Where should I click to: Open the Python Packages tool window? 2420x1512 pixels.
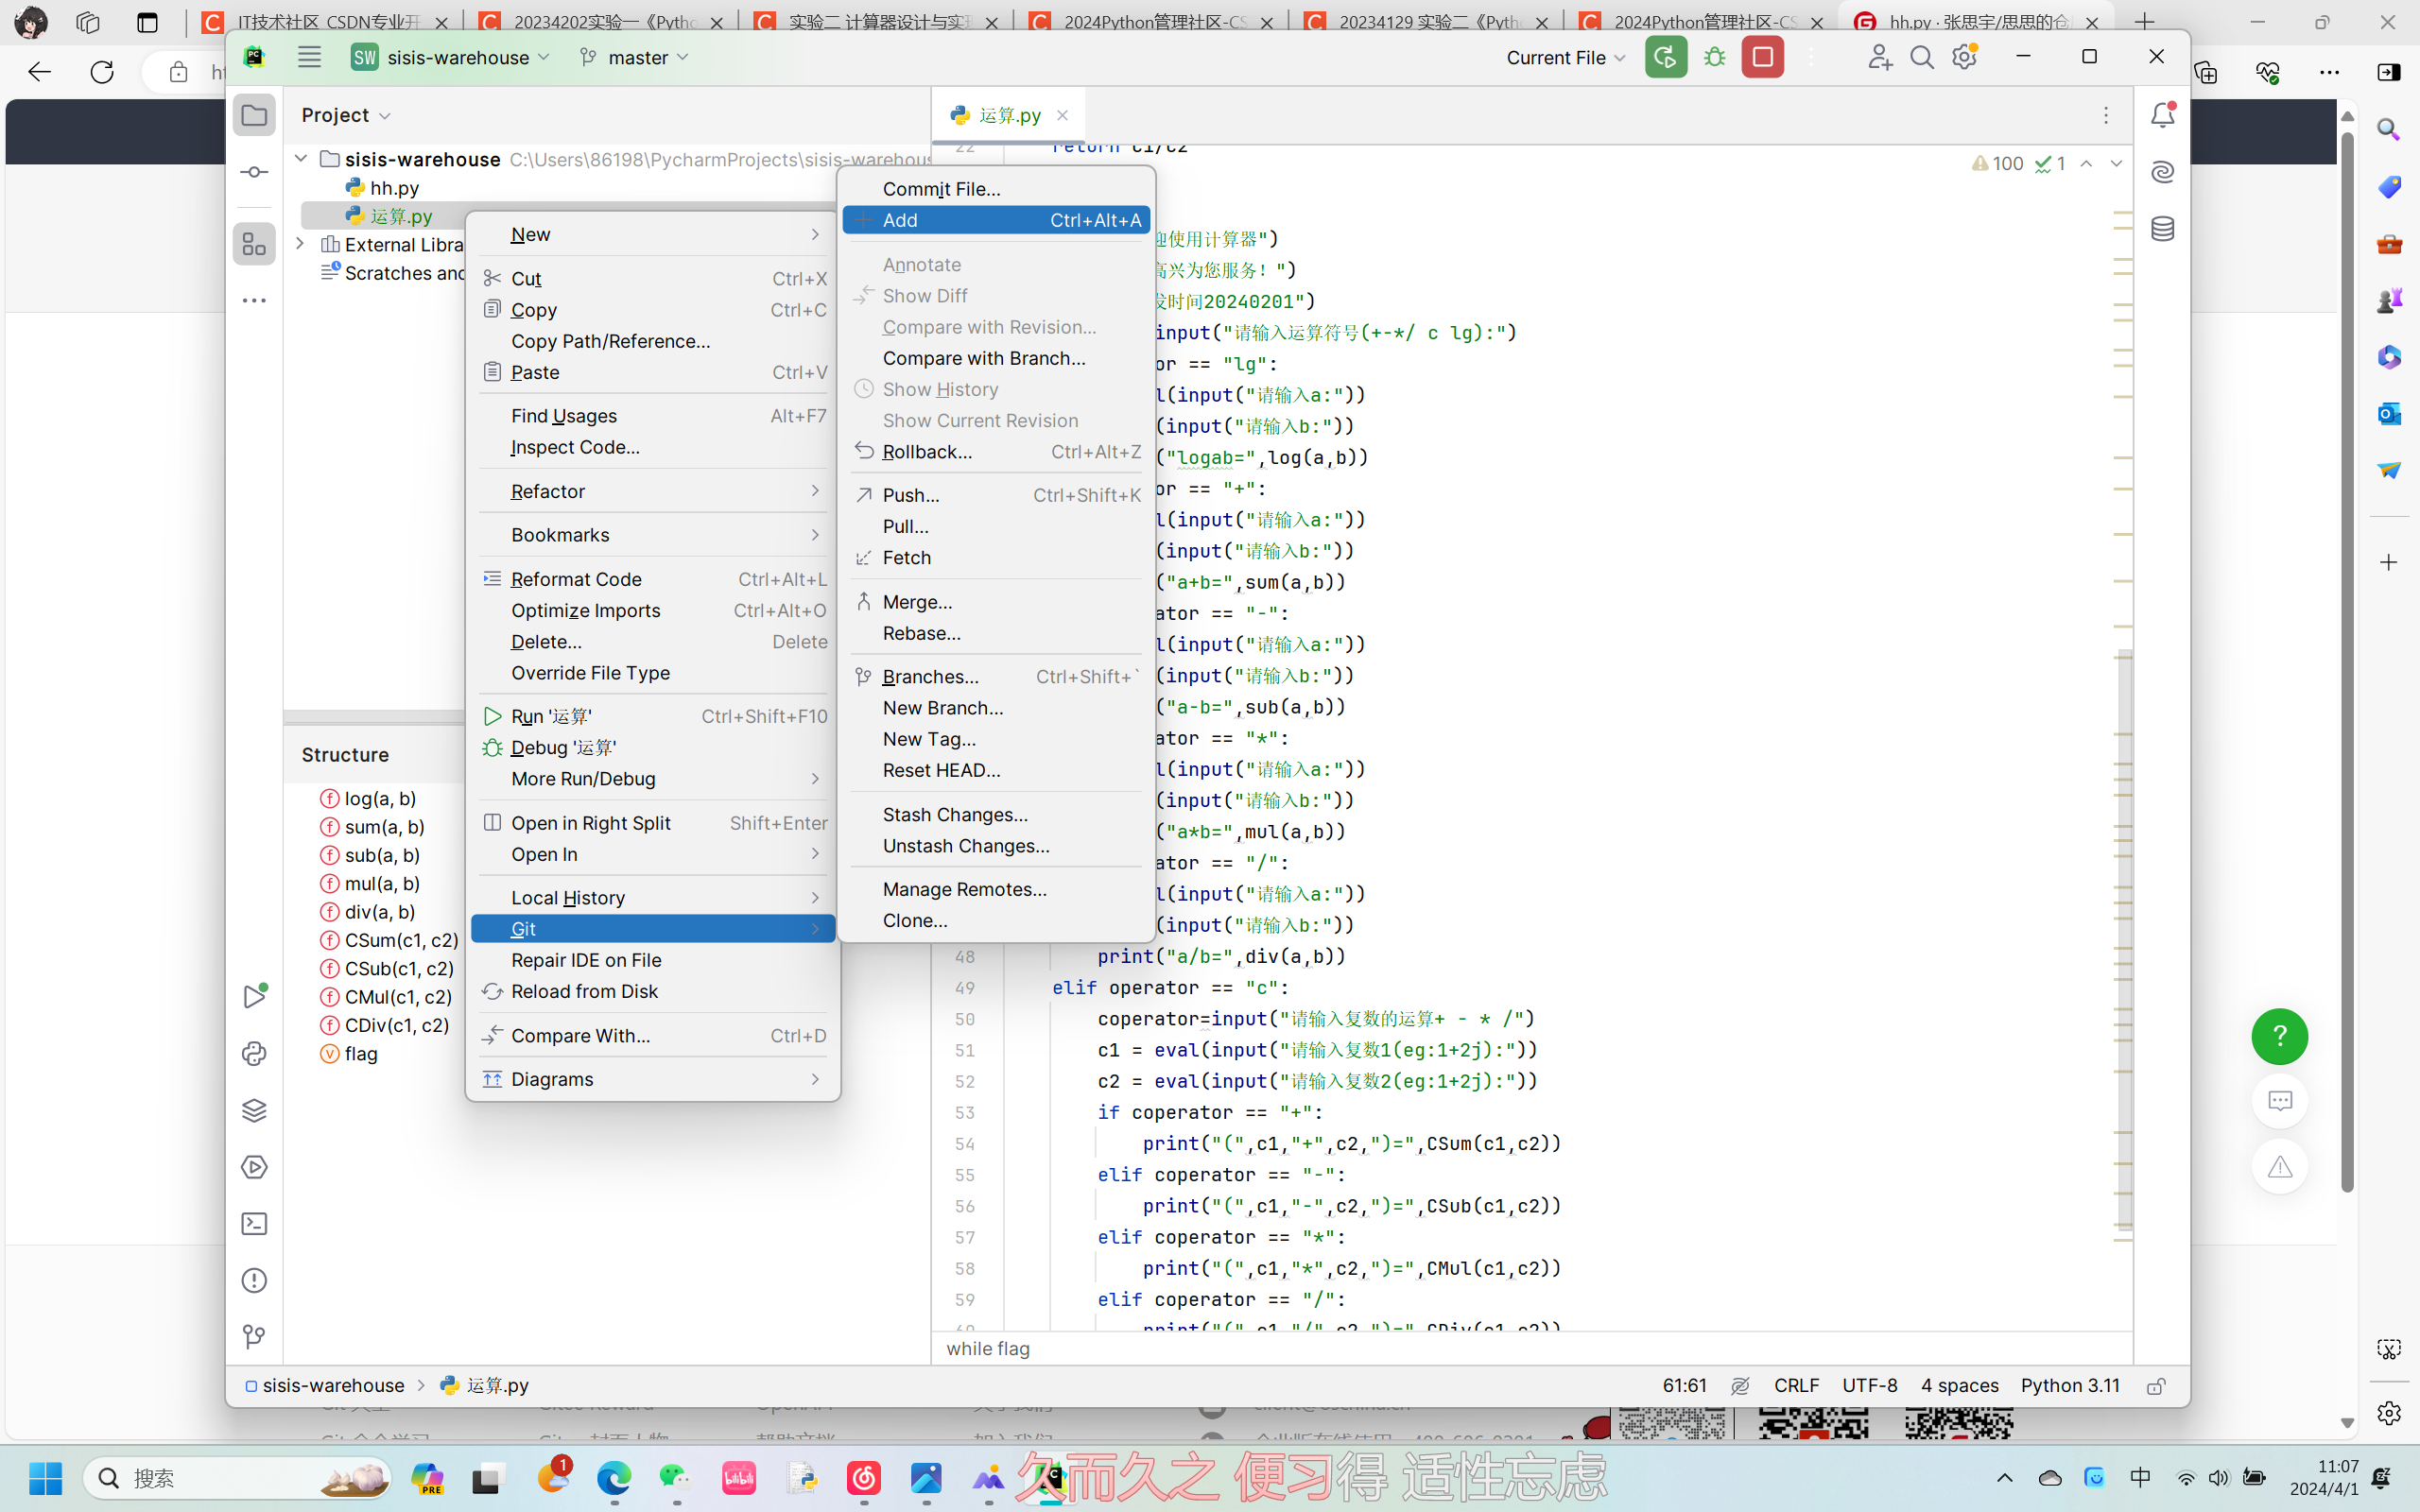point(254,1110)
